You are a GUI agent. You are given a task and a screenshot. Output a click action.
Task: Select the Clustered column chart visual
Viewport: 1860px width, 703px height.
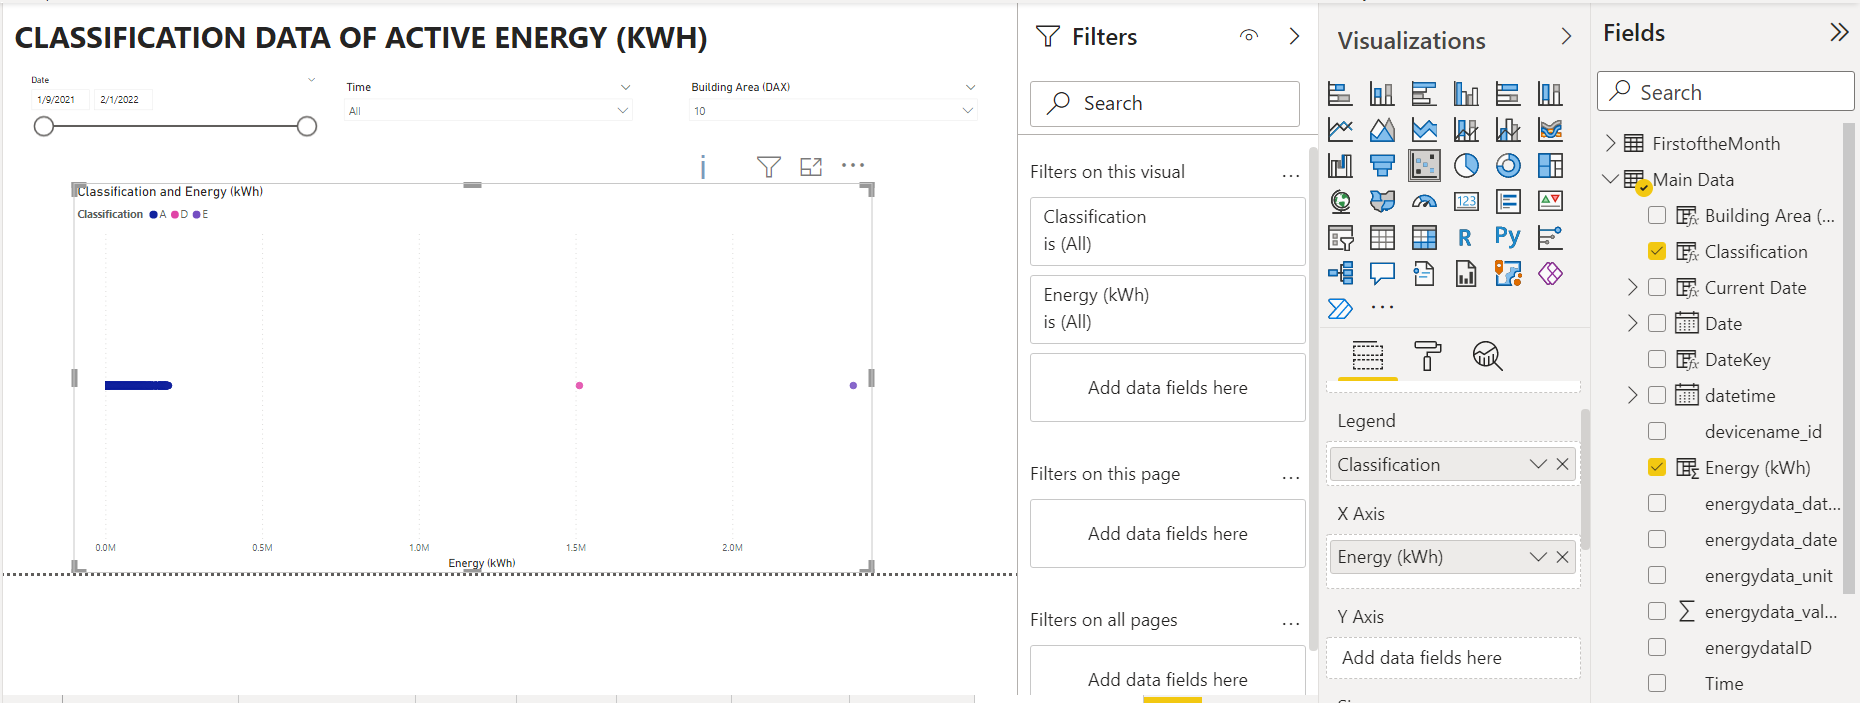tap(1466, 94)
